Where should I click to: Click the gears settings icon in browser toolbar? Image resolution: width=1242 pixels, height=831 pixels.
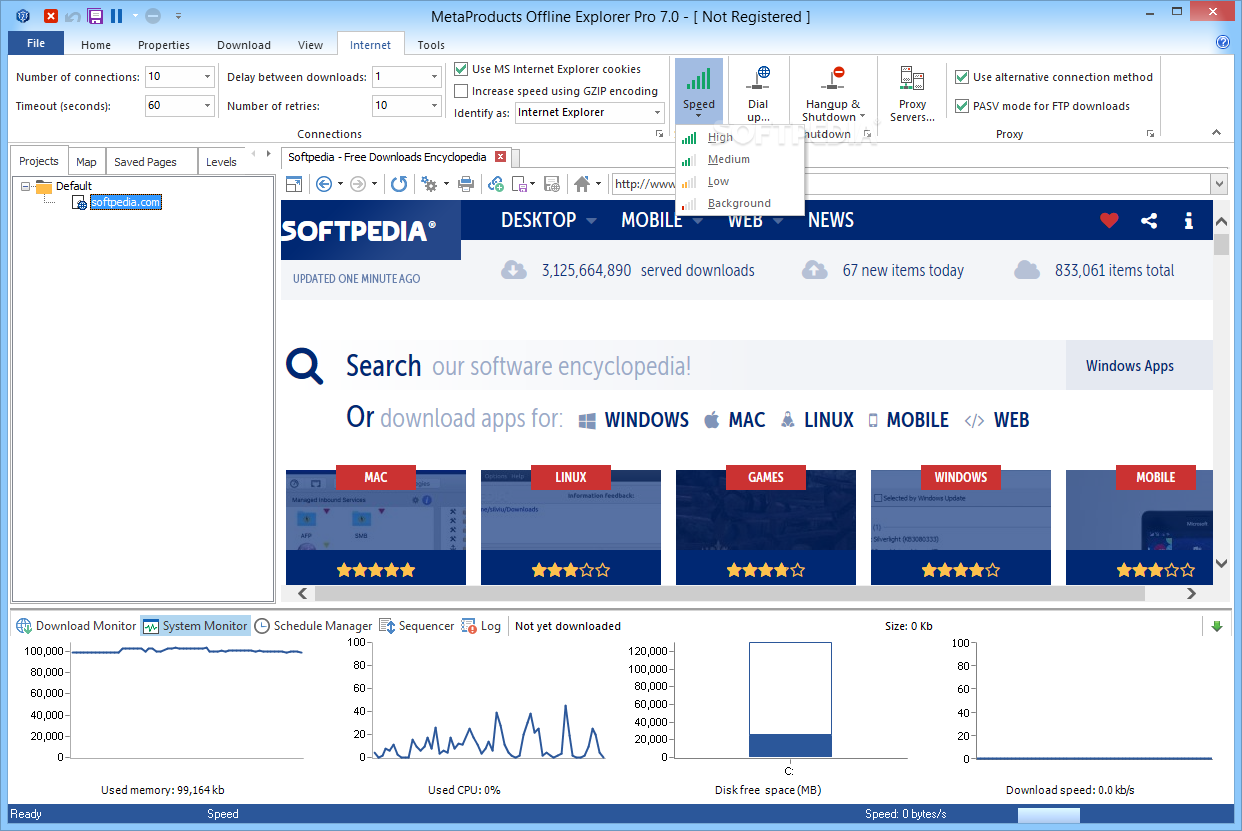click(x=429, y=184)
